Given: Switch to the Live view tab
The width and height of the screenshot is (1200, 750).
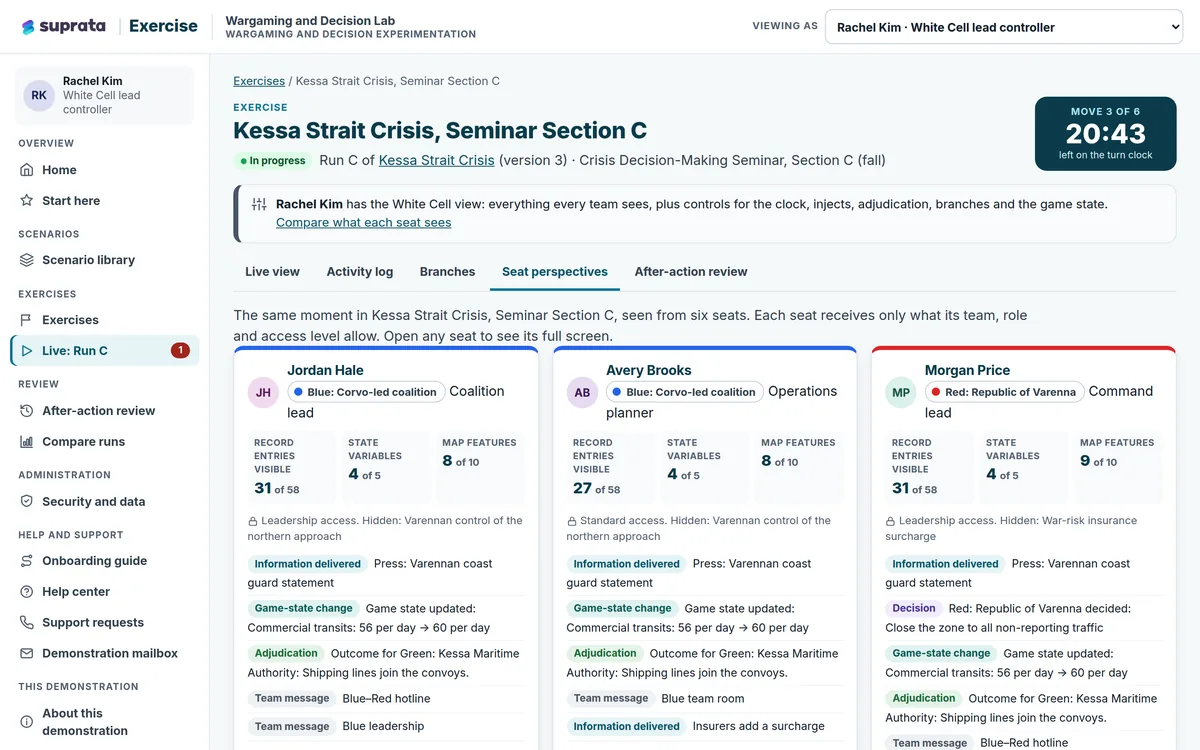Looking at the screenshot, I should [x=272, y=272].
